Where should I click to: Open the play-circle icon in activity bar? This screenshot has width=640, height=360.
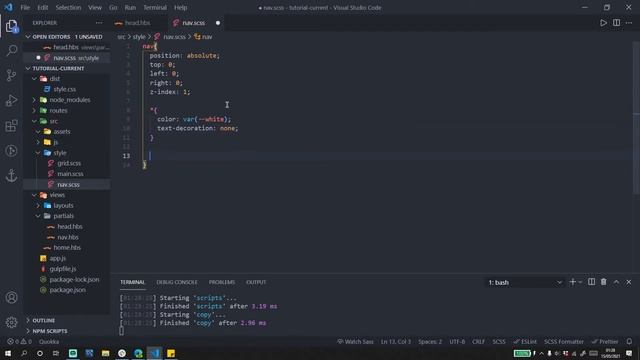coord(11,151)
